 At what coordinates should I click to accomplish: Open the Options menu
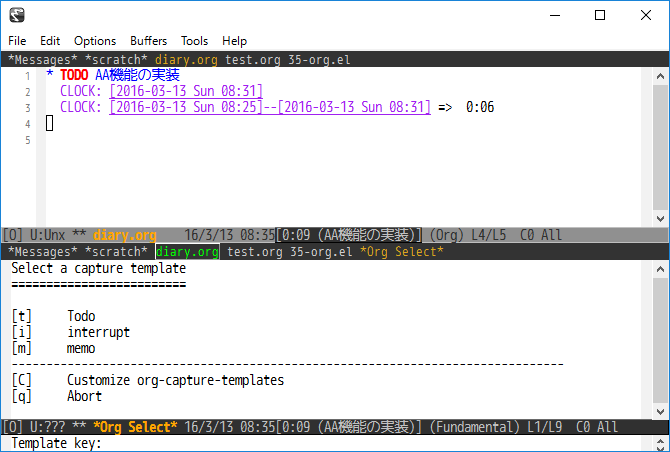(95, 41)
